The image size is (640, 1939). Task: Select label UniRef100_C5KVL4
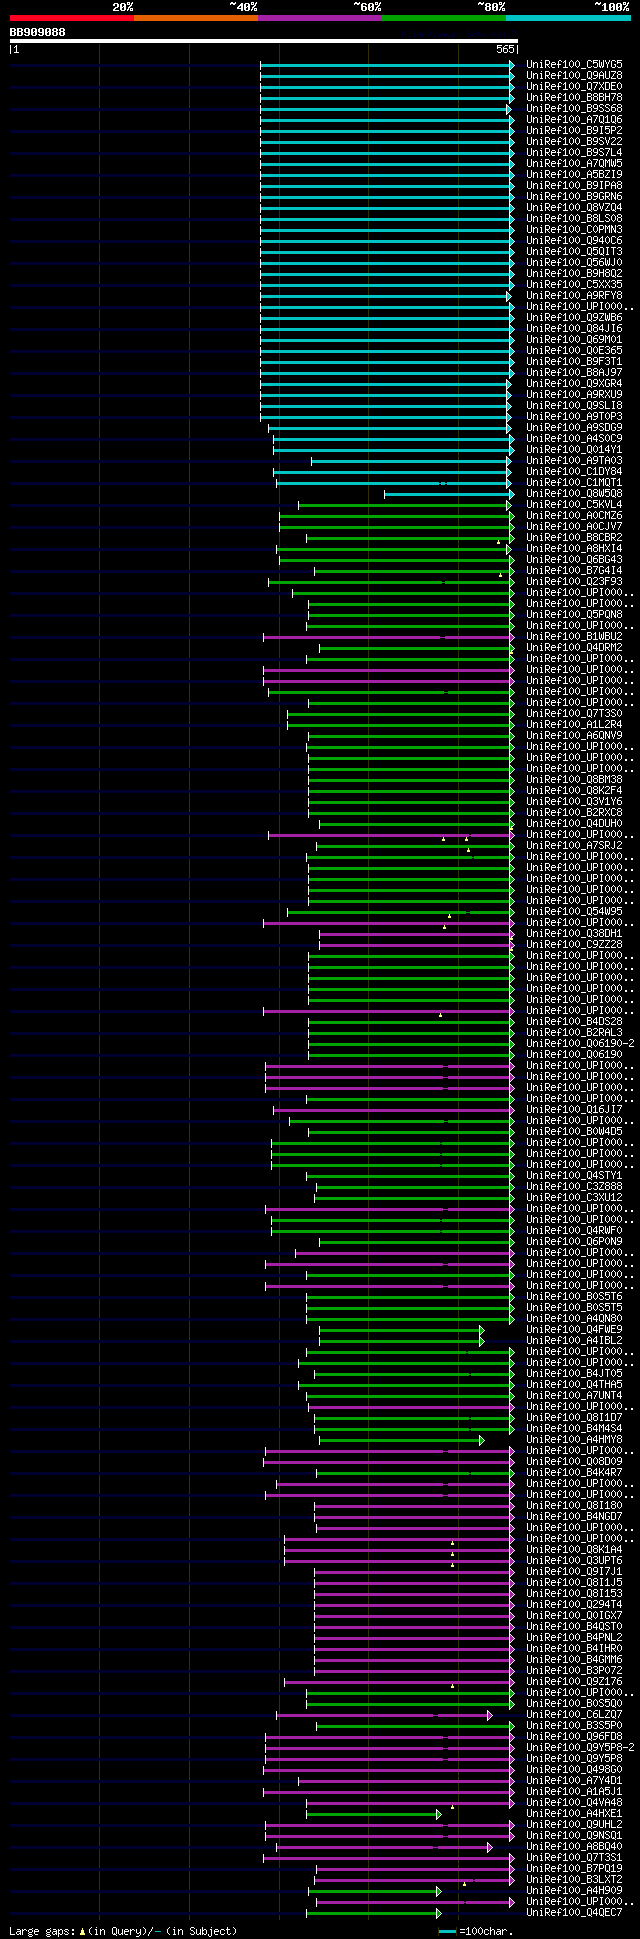(574, 504)
